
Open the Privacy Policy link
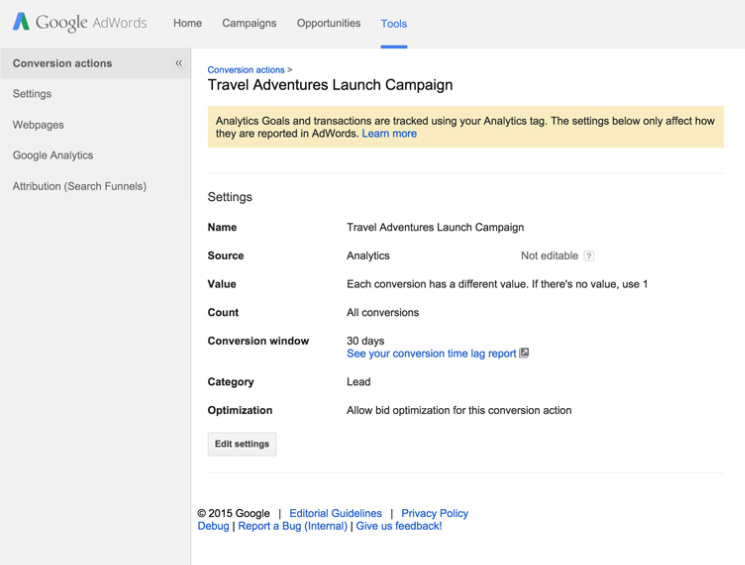pos(435,513)
